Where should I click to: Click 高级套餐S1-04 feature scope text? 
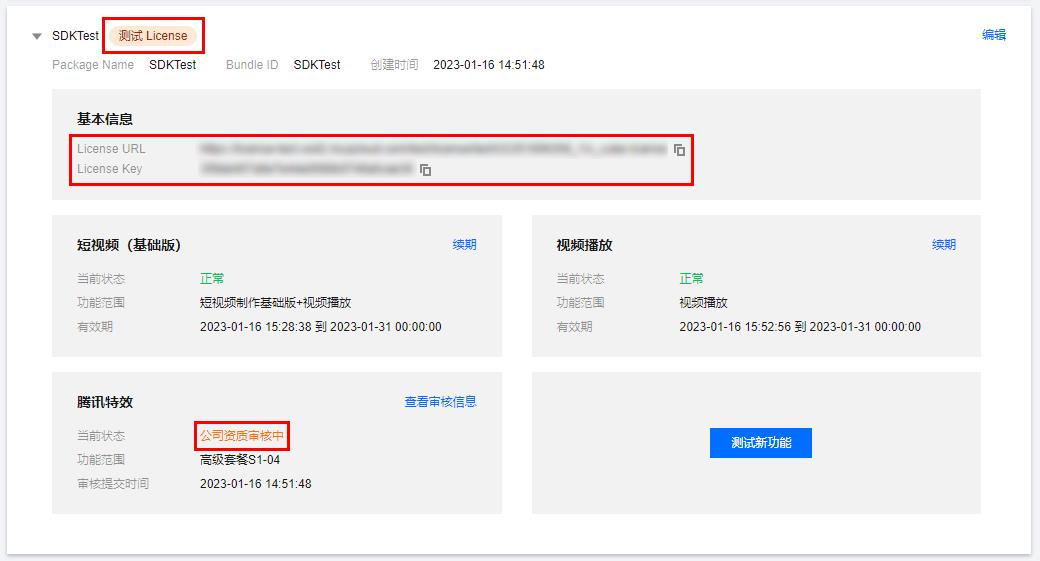click(x=240, y=460)
